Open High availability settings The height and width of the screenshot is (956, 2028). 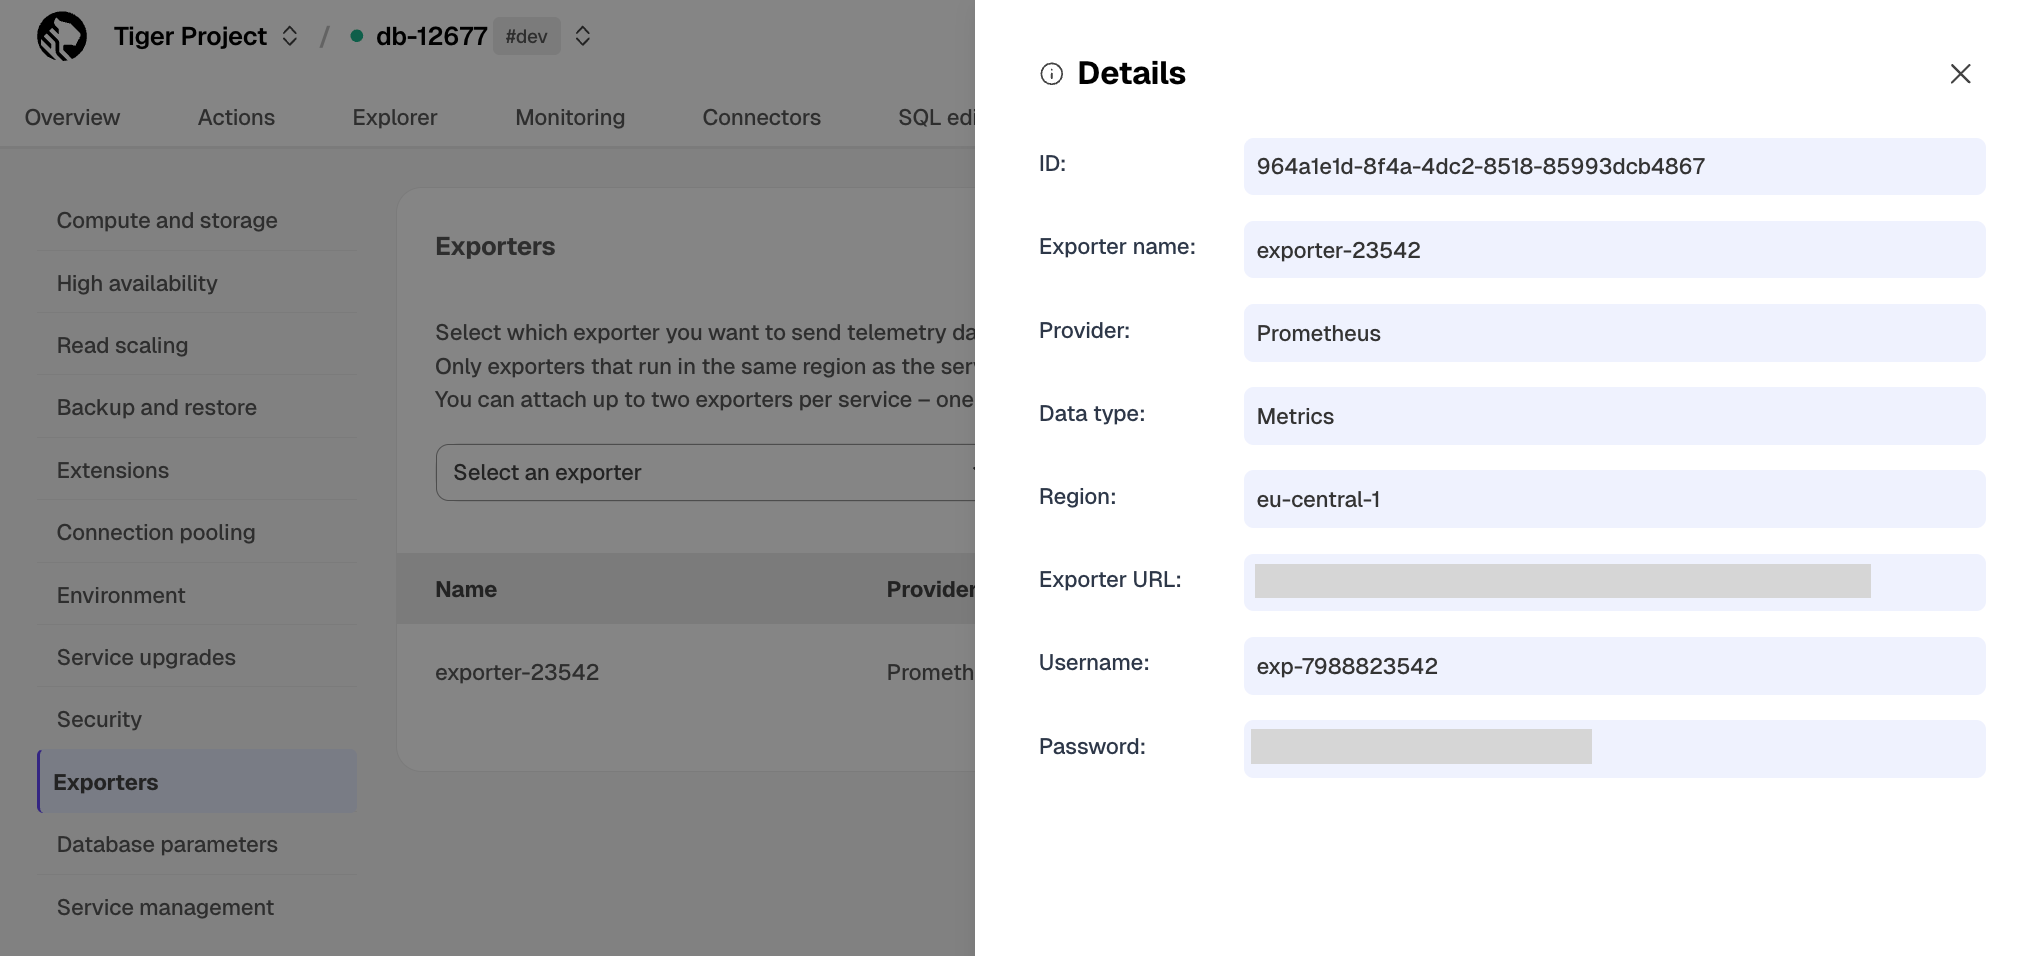pos(137,283)
